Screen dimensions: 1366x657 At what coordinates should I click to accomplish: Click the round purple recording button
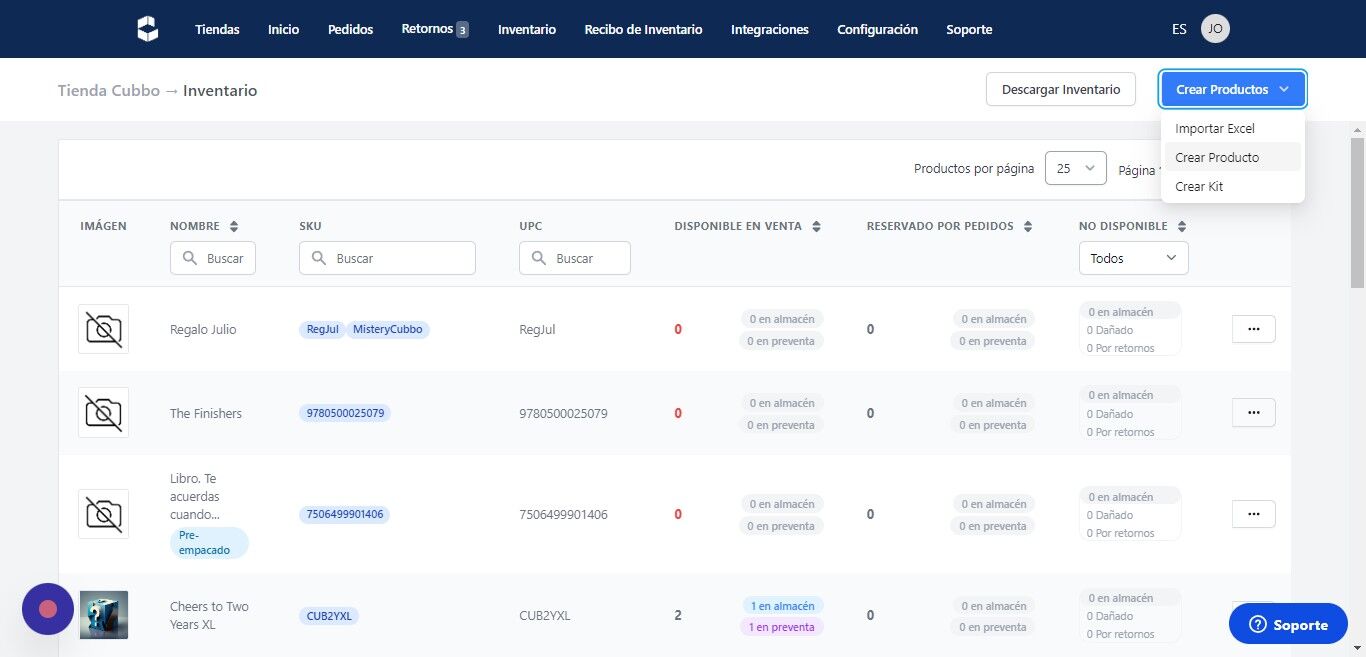tap(48, 609)
